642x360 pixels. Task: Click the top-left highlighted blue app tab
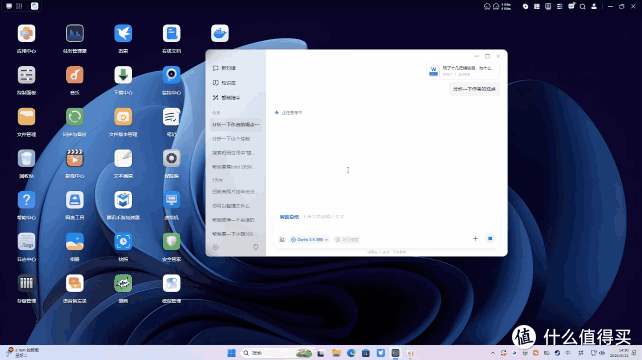(x=34, y=6)
